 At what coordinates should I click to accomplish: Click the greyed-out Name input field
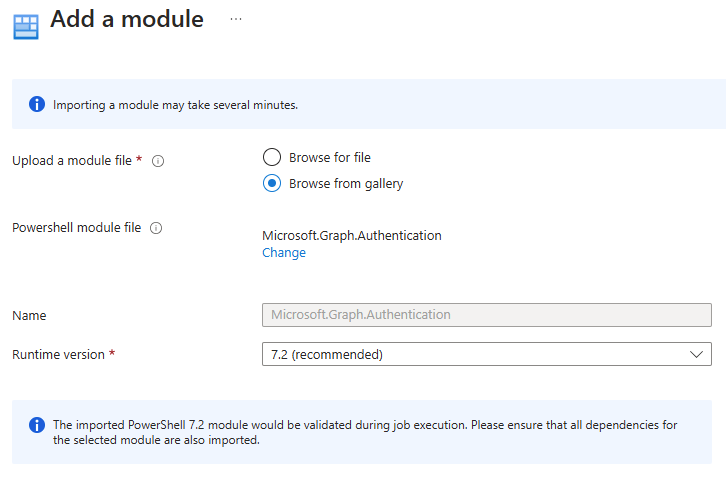click(x=486, y=315)
